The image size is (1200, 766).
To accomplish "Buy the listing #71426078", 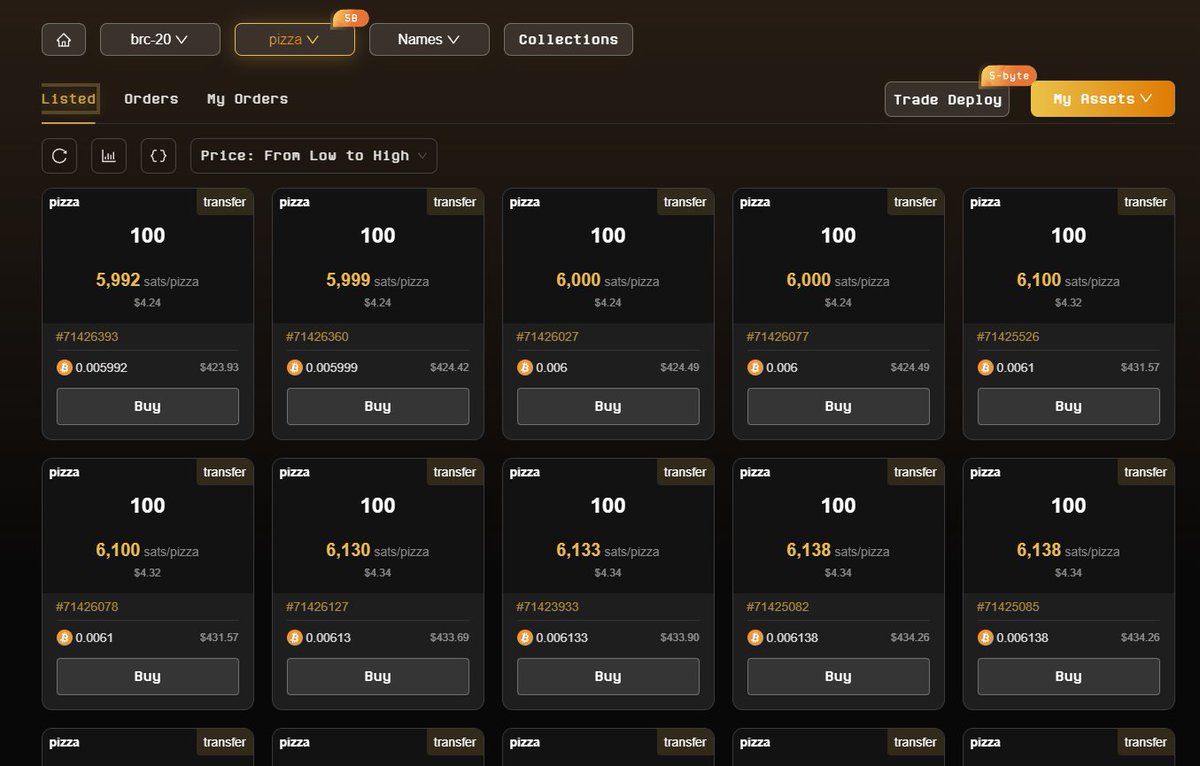I will [148, 677].
